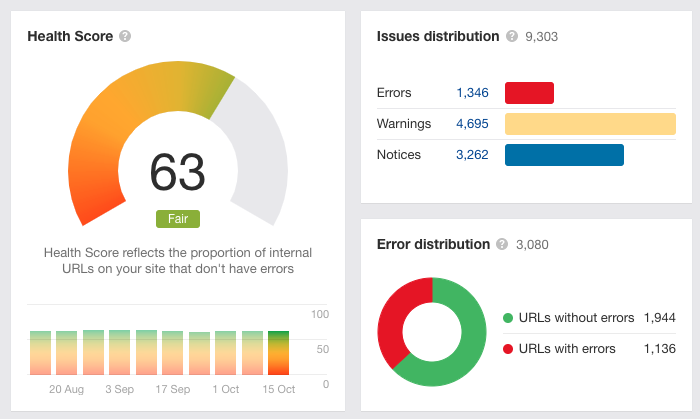Select the 20 Aug history bar
This screenshot has width=700, height=419.
click(x=67, y=353)
